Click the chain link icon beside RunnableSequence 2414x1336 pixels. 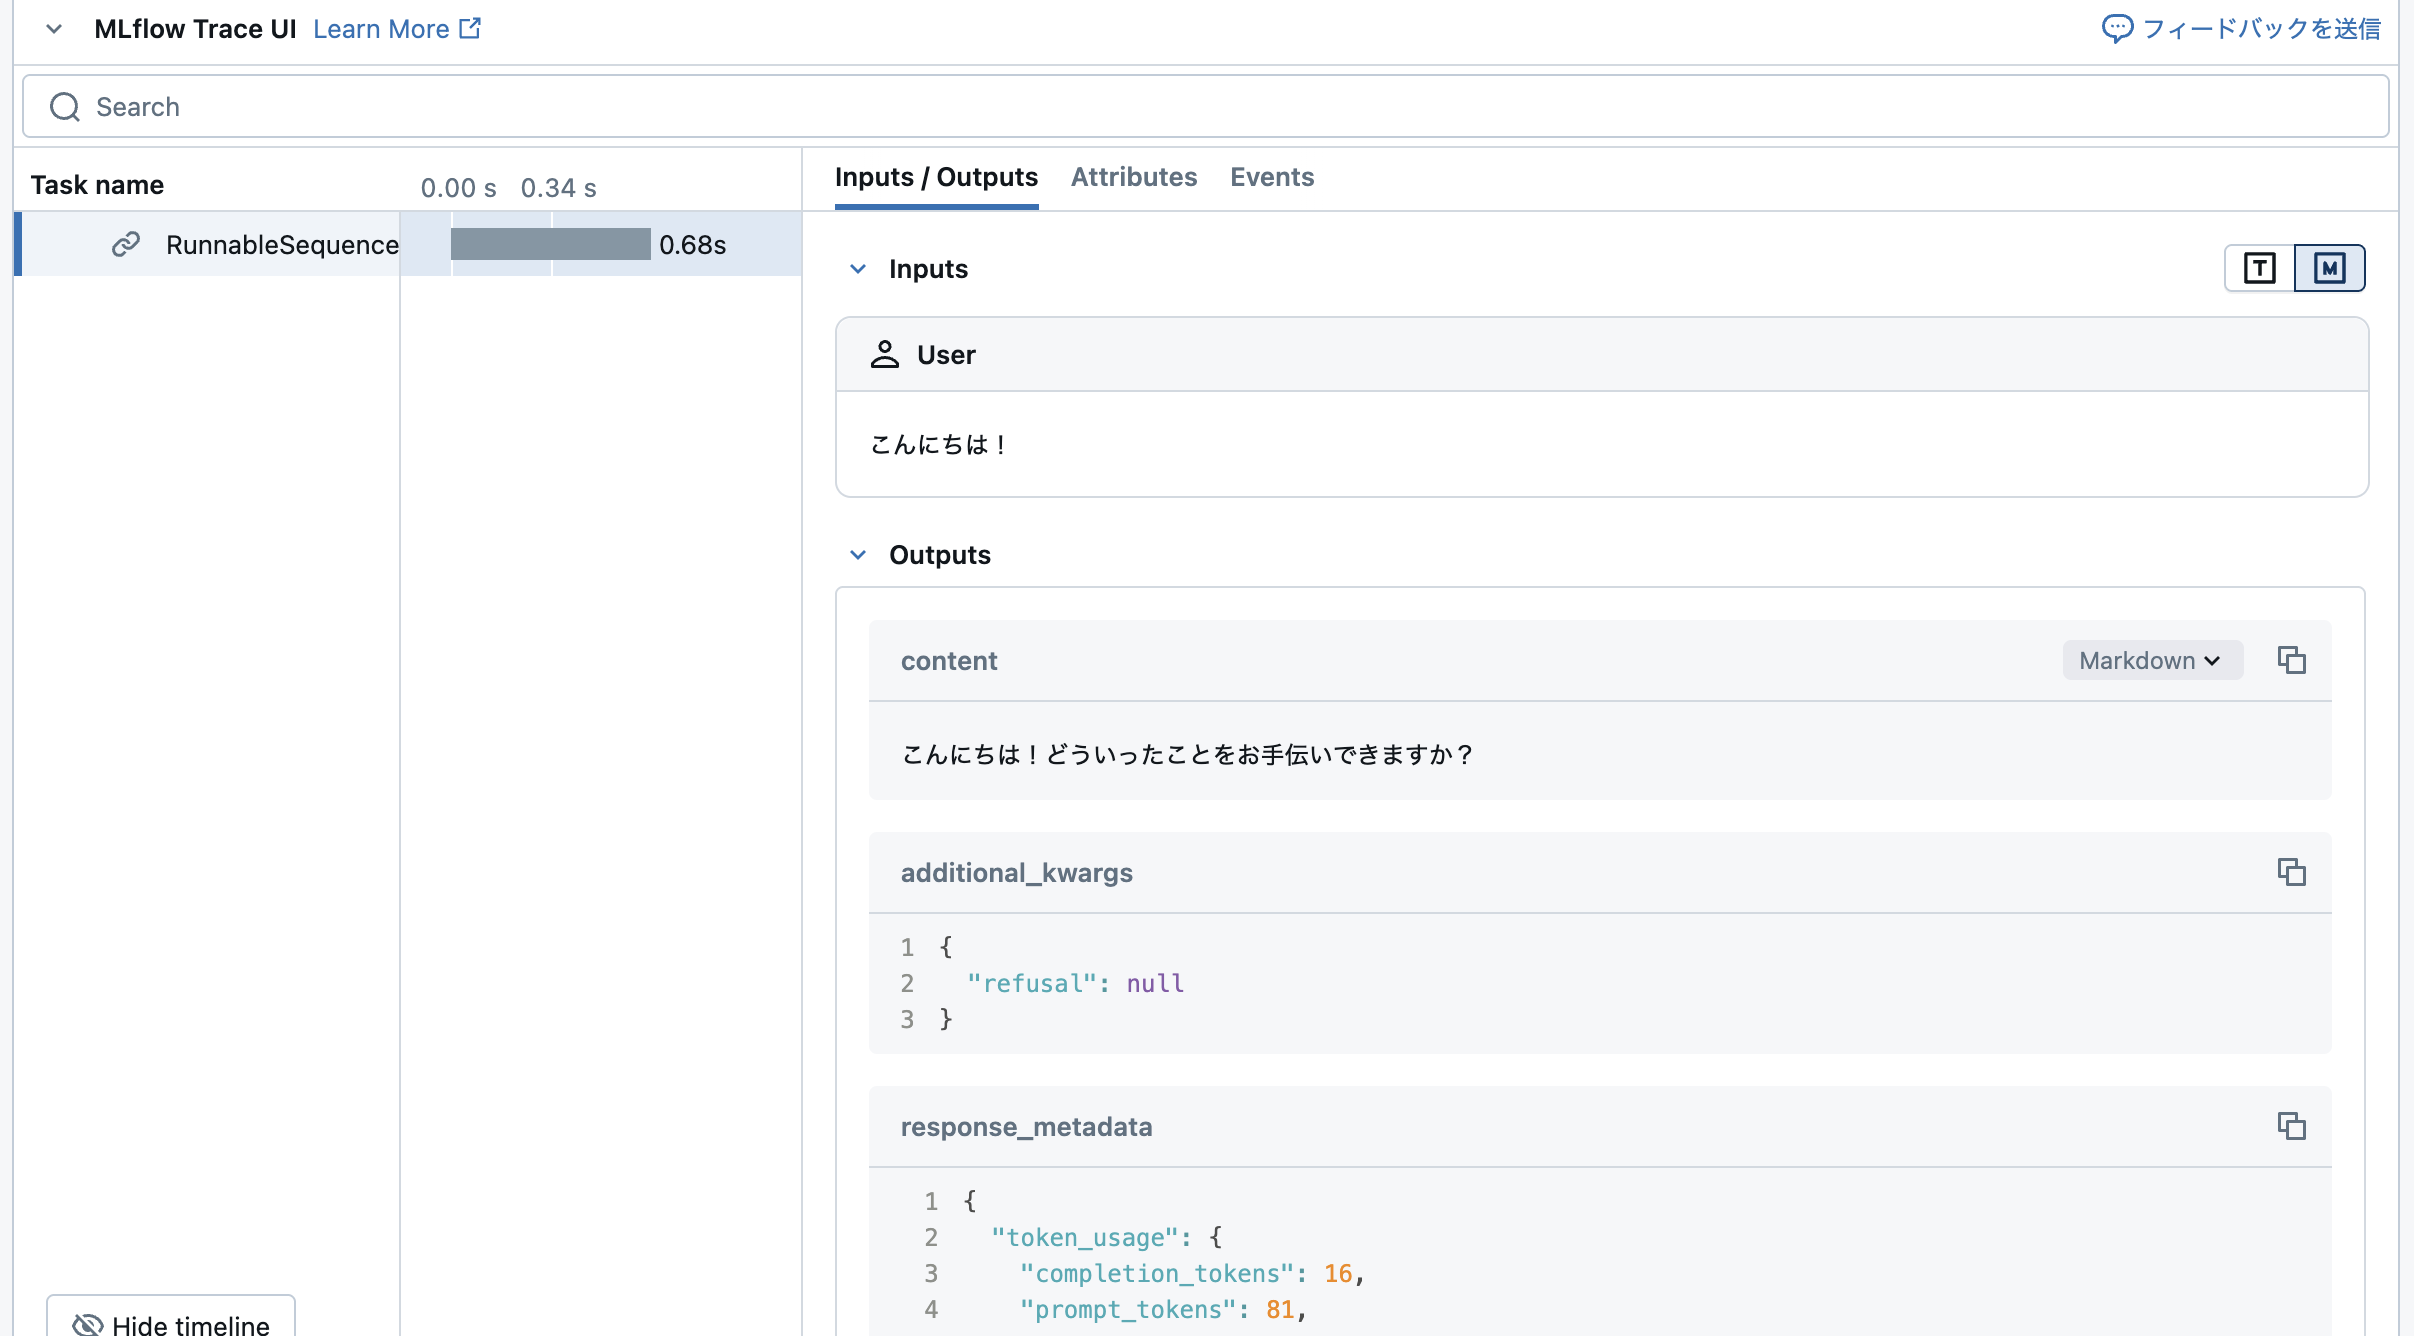tap(126, 244)
